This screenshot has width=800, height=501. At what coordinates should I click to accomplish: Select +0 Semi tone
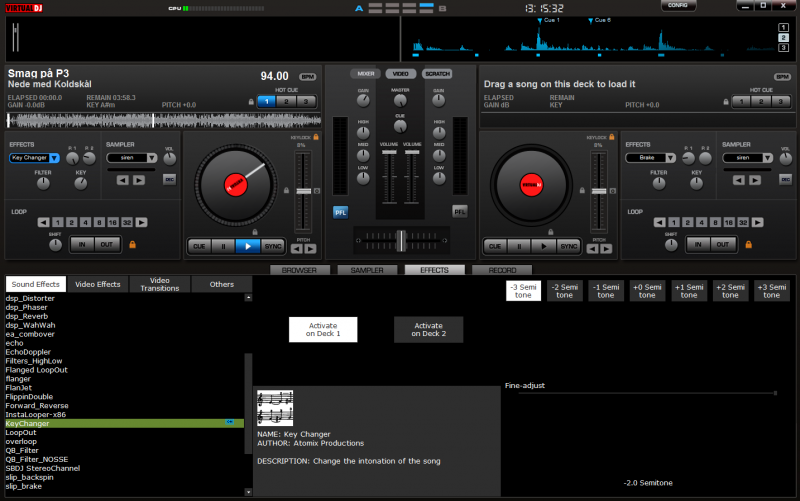tap(647, 291)
